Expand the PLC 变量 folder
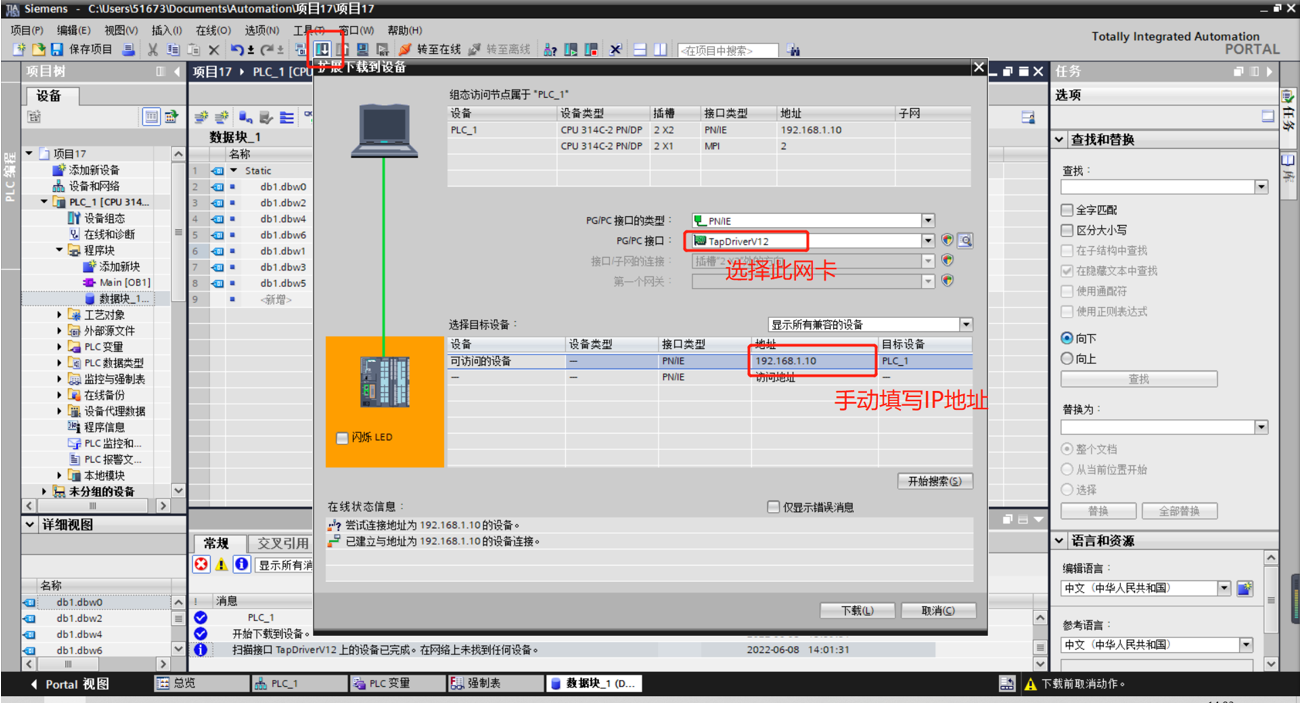The width and height of the screenshot is (1301, 703). coord(60,346)
